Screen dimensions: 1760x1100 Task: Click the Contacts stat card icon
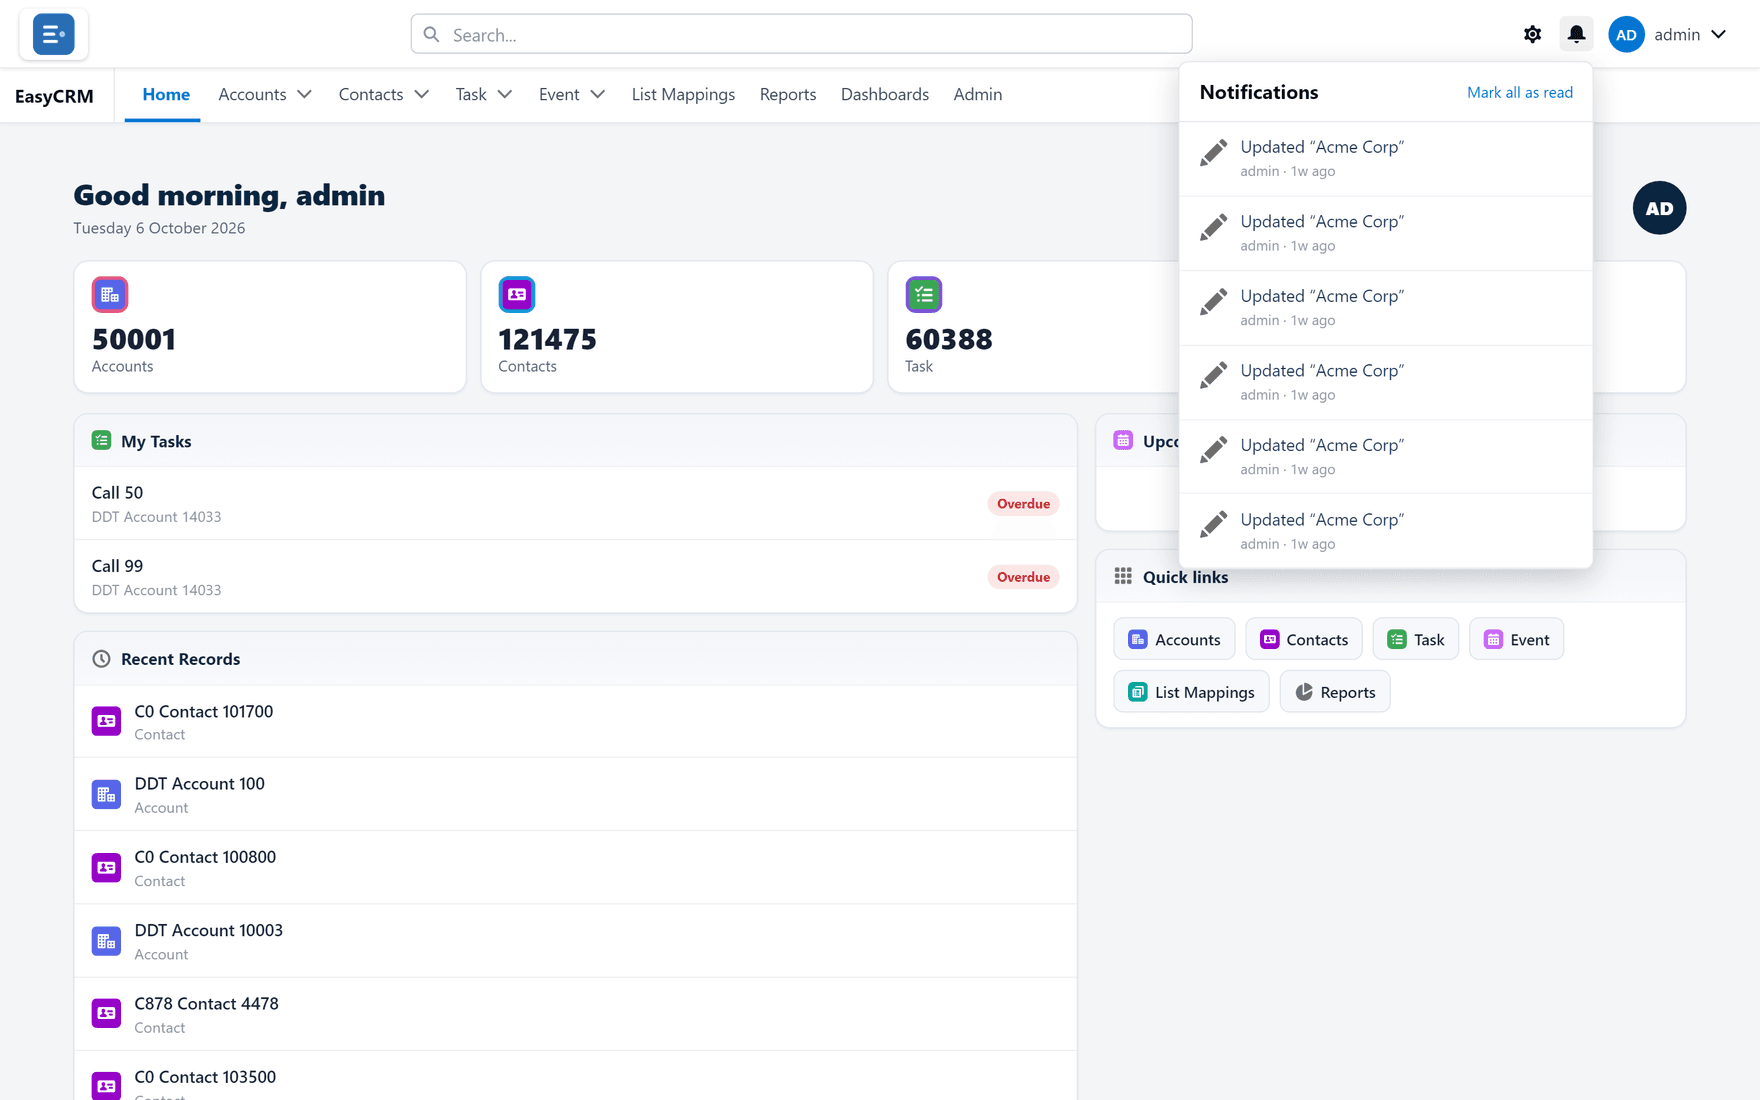click(x=517, y=295)
